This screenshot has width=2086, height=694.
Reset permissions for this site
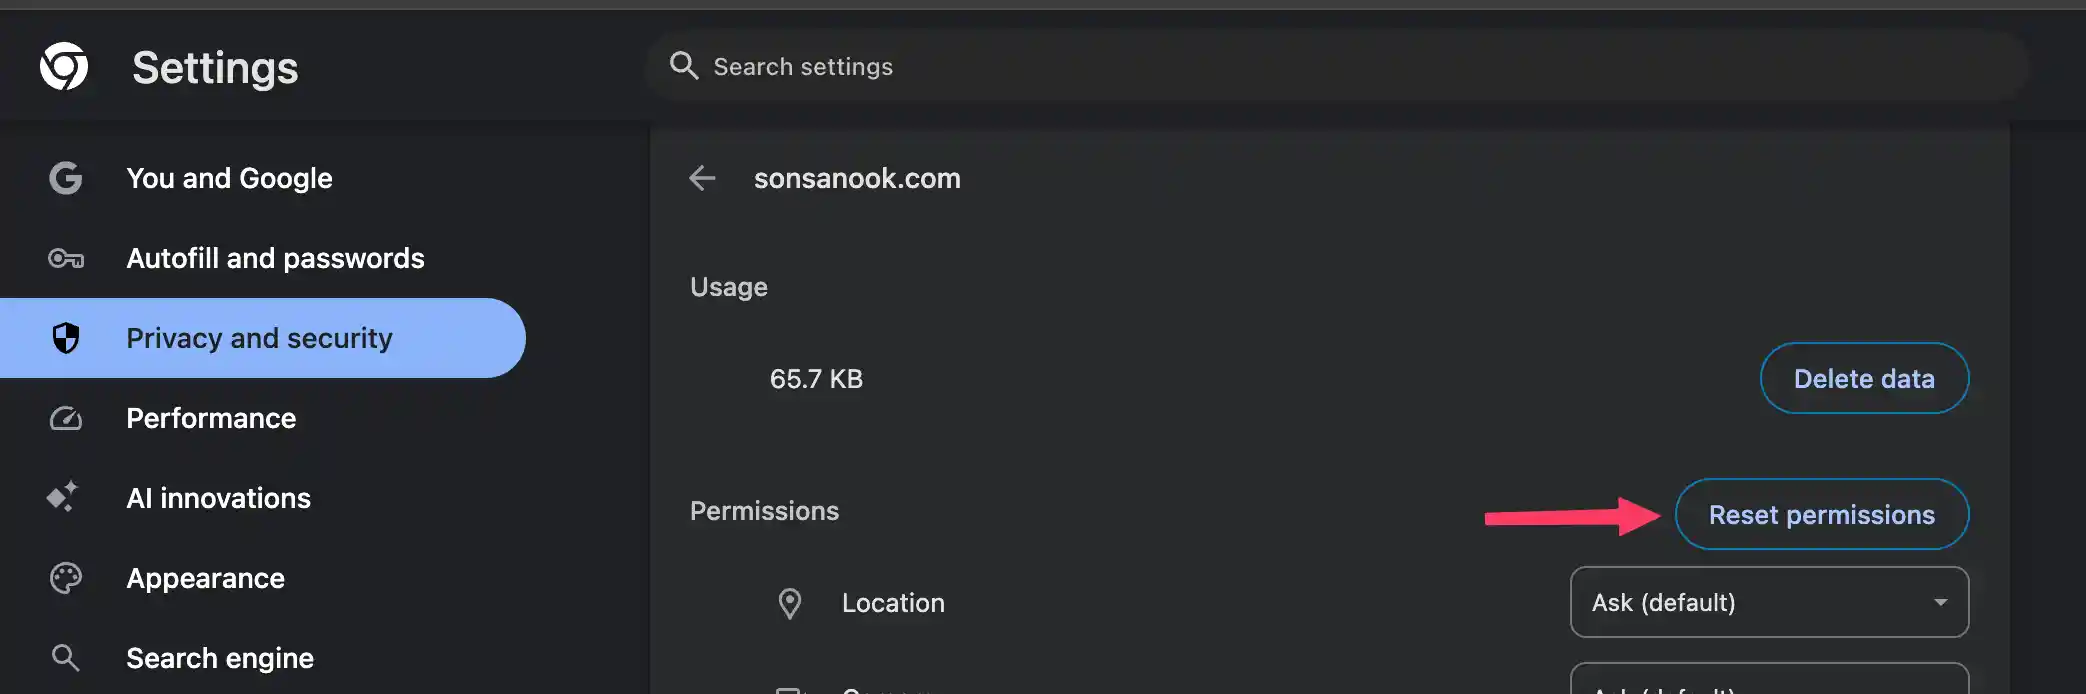[1821, 514]
